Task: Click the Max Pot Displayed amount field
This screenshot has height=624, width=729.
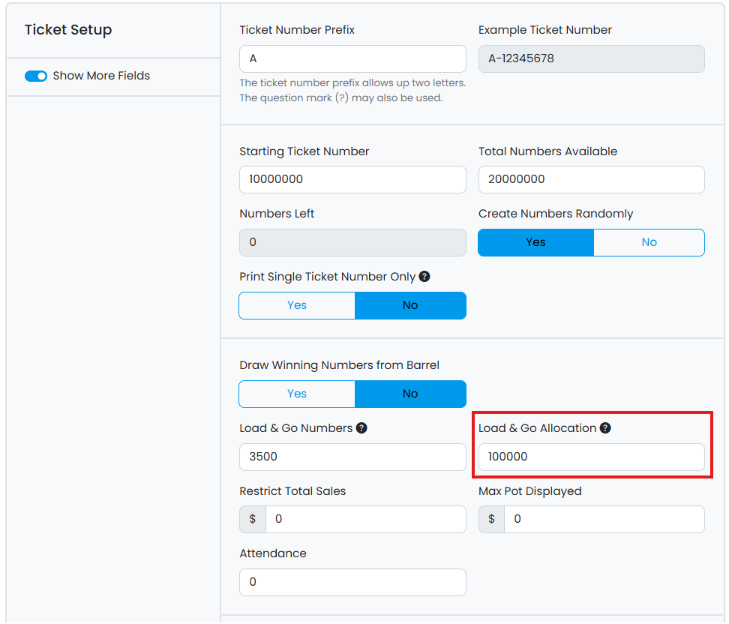Action: click(604, 520)
